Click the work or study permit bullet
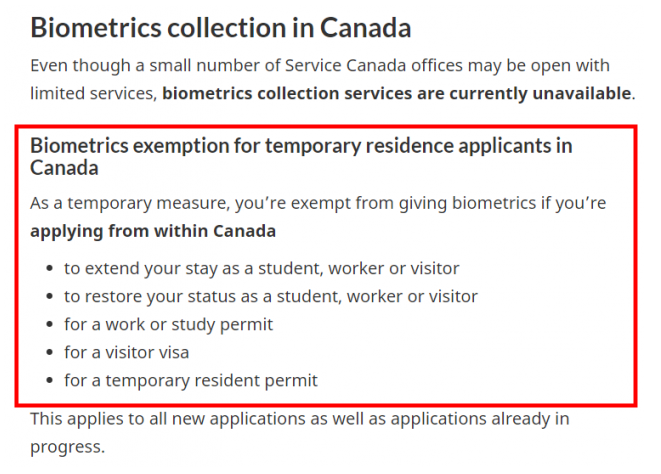Screen dimensions: 661x474 tap(168, 324)
